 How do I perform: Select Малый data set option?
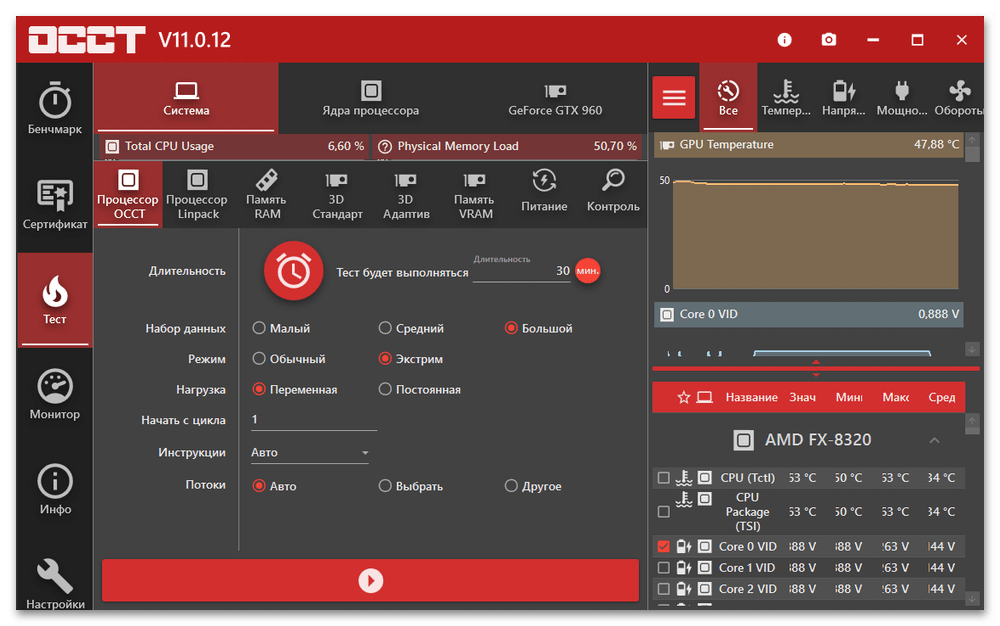pyautogui.click(x=259, y=328)
